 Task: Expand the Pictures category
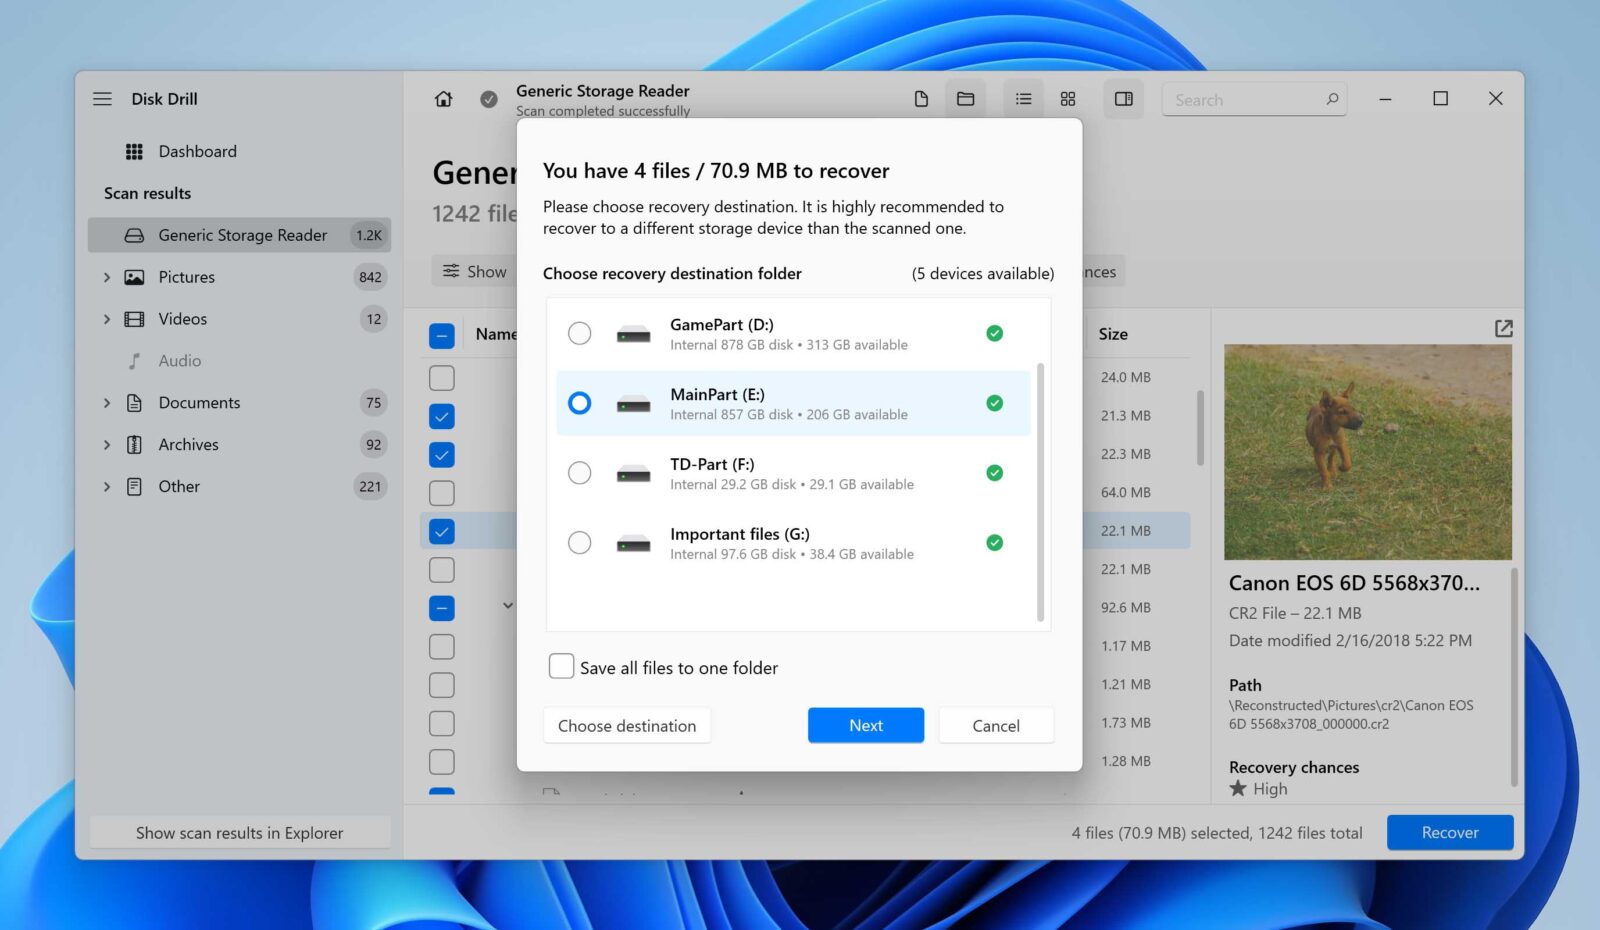pos(107,277)
